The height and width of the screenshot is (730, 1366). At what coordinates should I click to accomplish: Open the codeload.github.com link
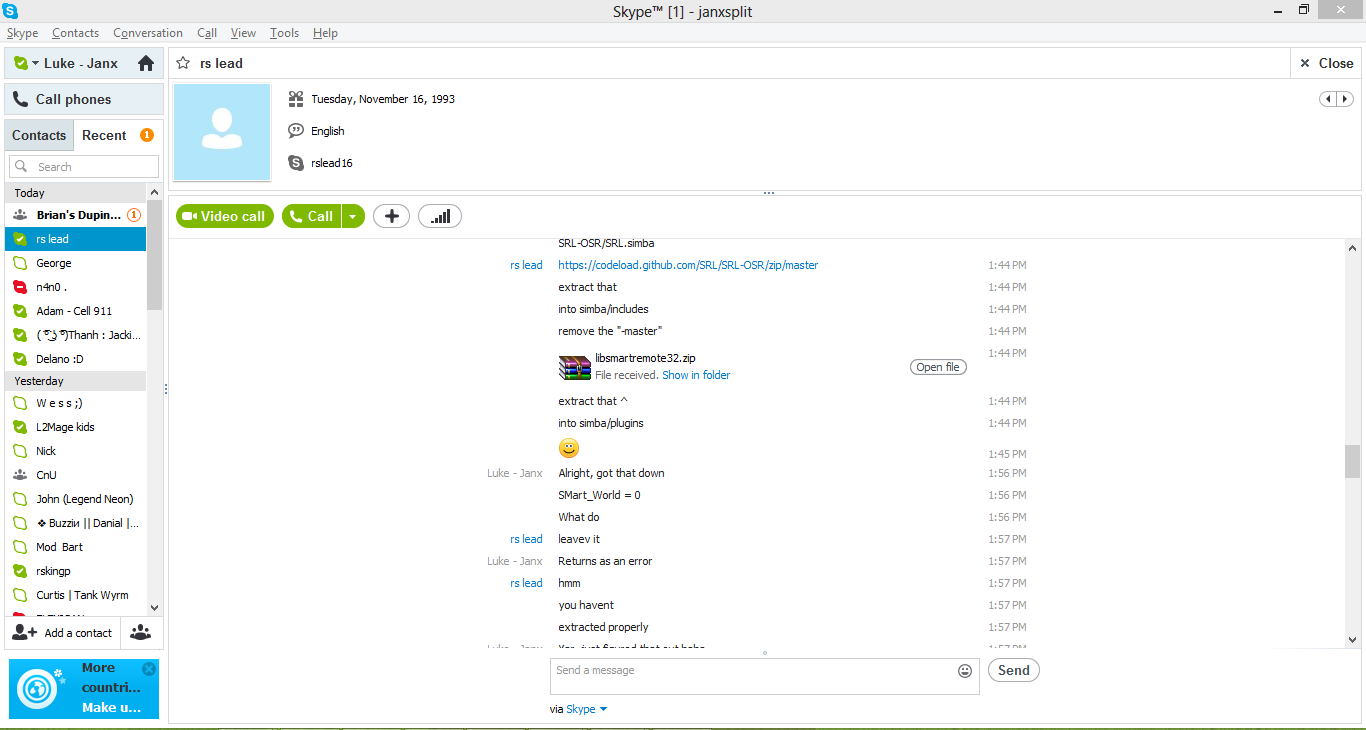point(688,265)
